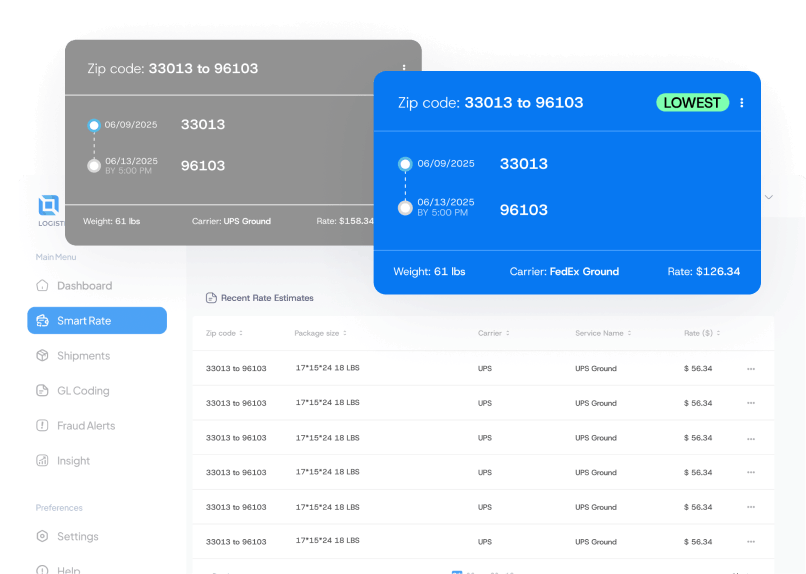
Task: Expand chevron at top right of panel
Action: [768, 197]
